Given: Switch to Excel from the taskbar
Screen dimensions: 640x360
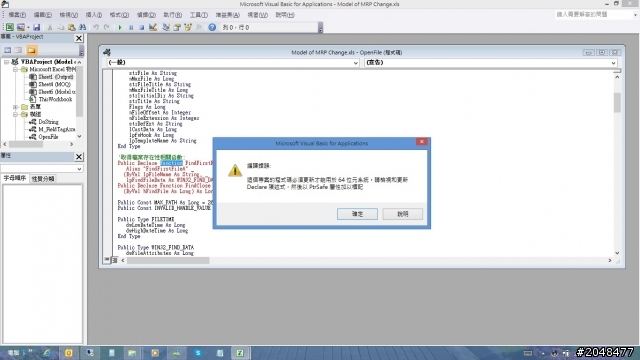Looking at the screenshot, I should tap(240, 353).
